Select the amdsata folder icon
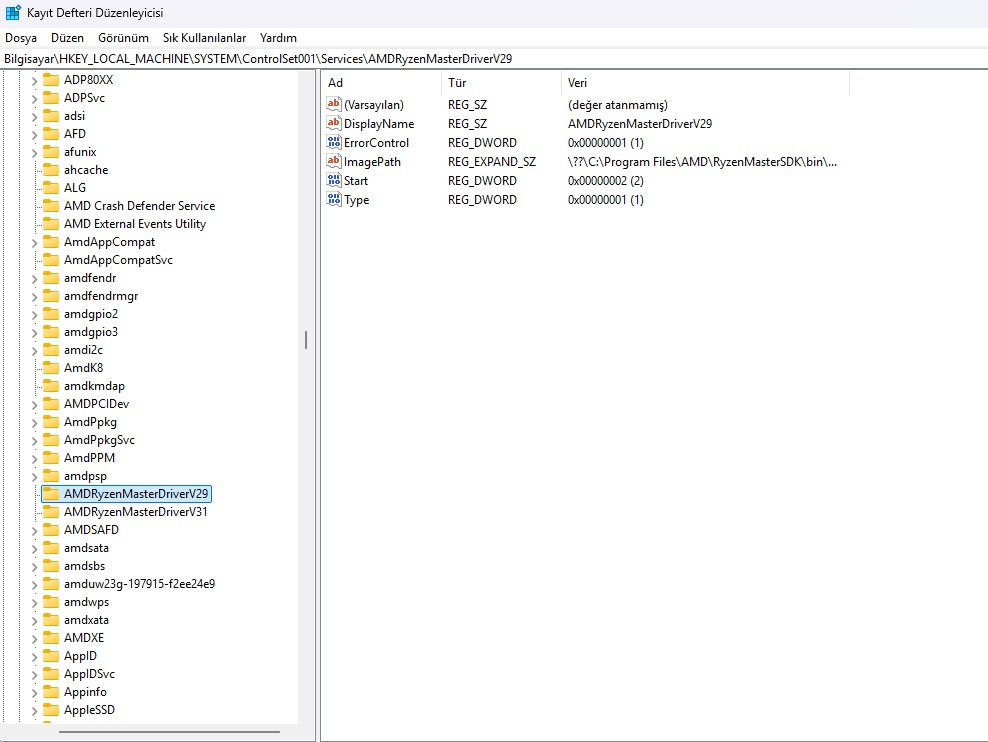Viewport: 988px width, 742px height. (50, 548)
